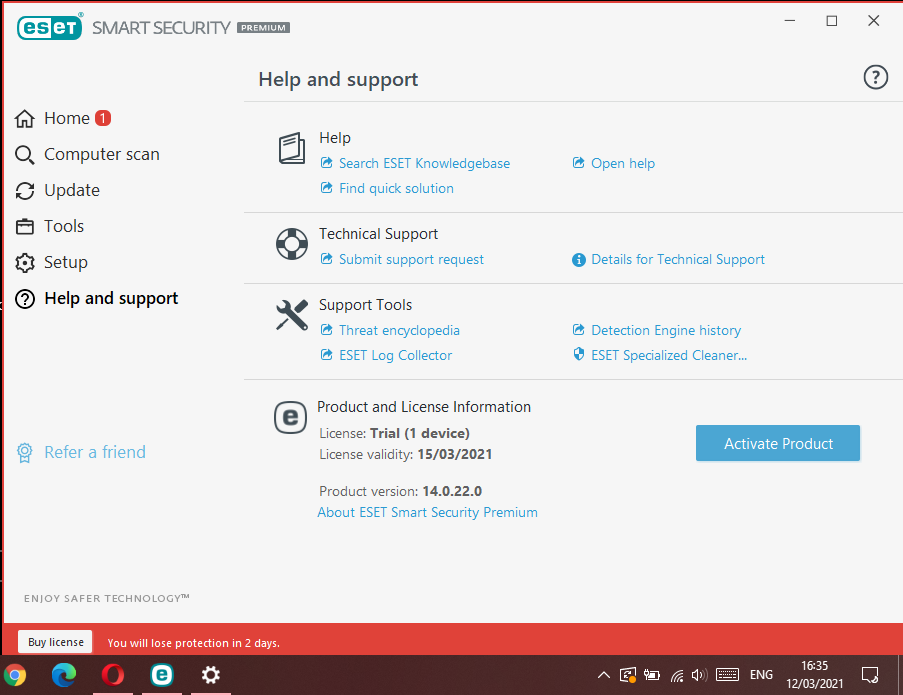The width and height of the screenshot is (903, 695).
Task: Close the ESET window
Action: pyautogui.click(x=874, y=21)
